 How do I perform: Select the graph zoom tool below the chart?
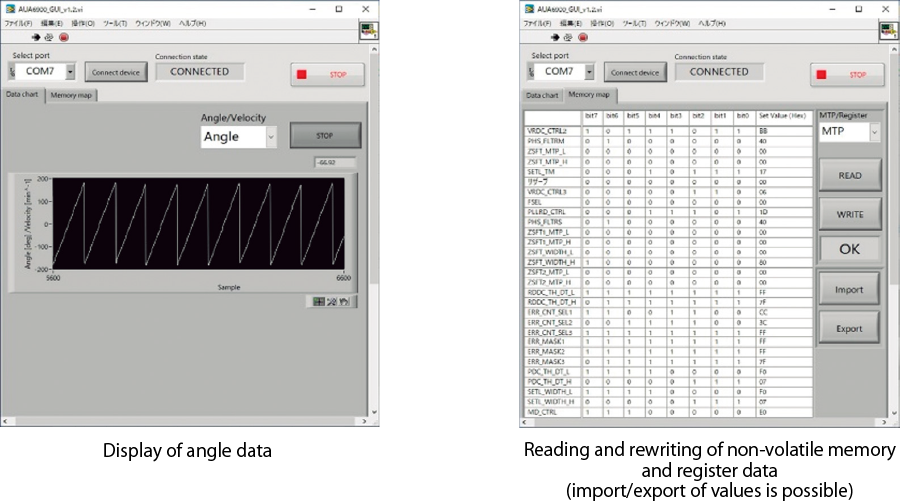pyautogui.click(x=333, y=300)
